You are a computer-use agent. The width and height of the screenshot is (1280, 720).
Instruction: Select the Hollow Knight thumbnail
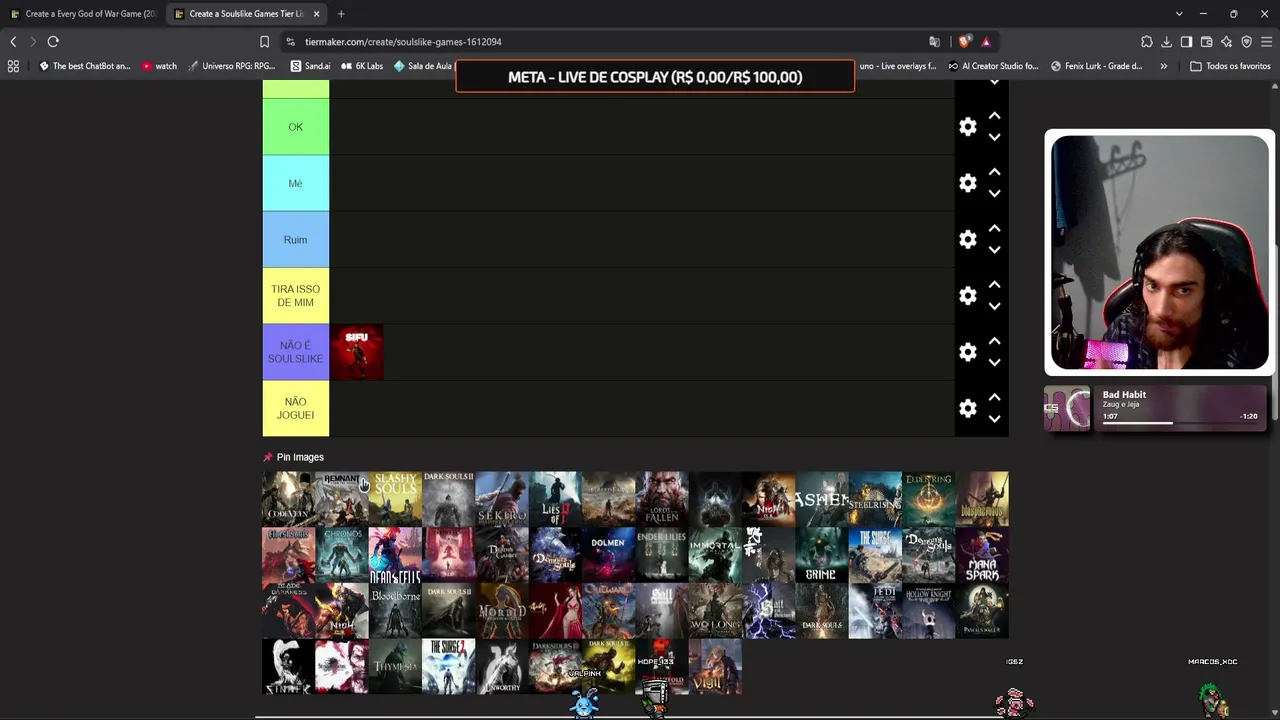coord(929,611)
